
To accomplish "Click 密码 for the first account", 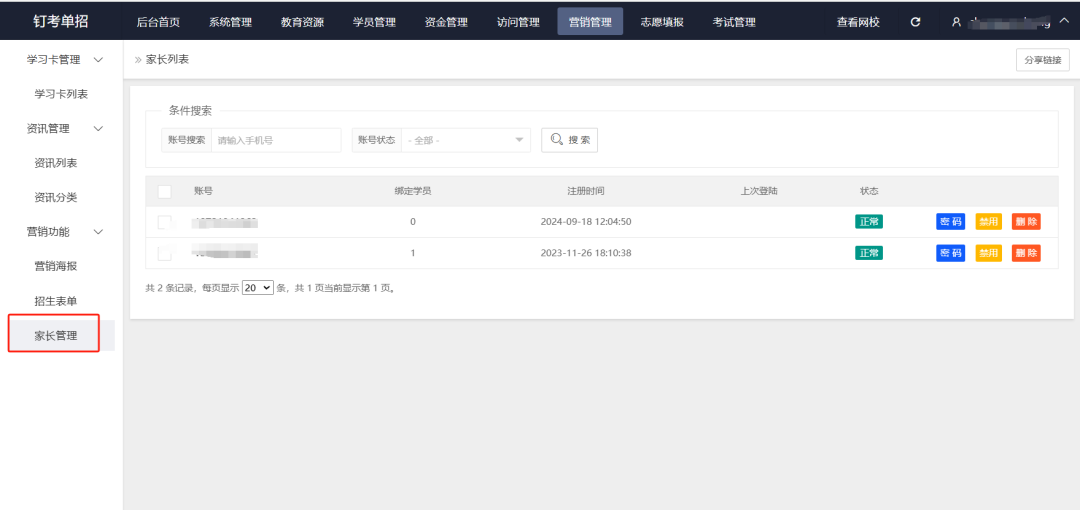I will click(x=950, y=222).
